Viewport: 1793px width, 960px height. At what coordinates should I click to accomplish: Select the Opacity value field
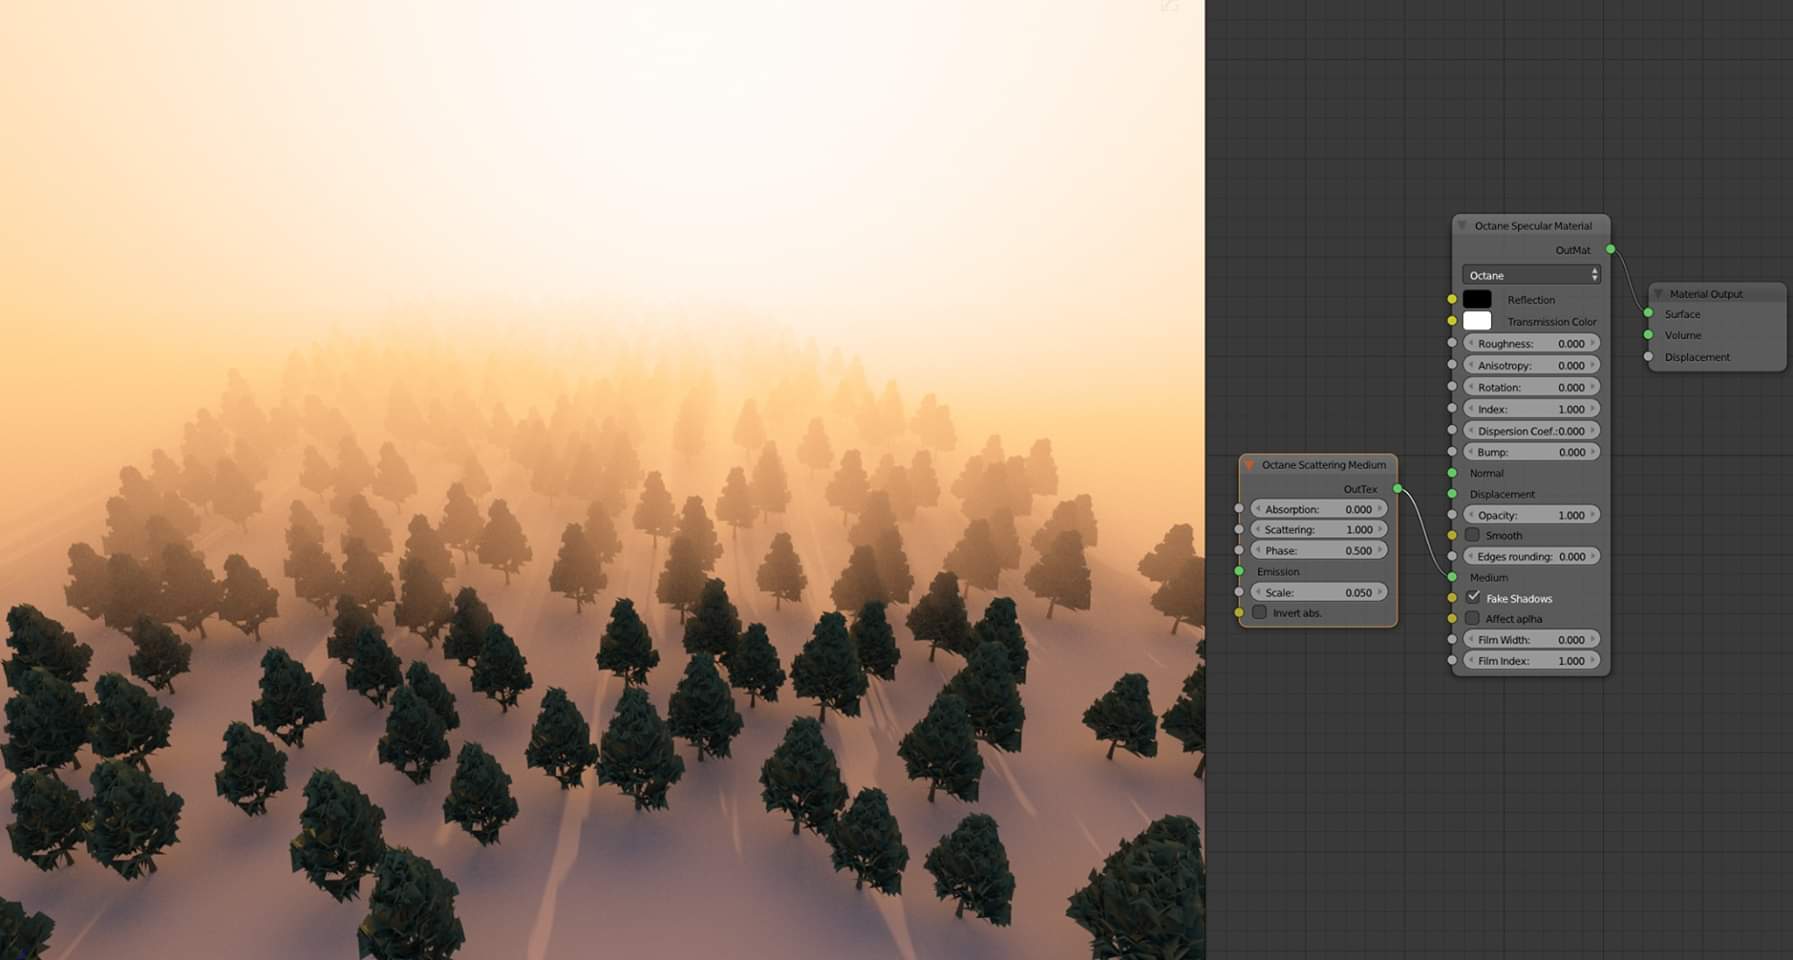pyautogui.click(x=1531, y=515)
